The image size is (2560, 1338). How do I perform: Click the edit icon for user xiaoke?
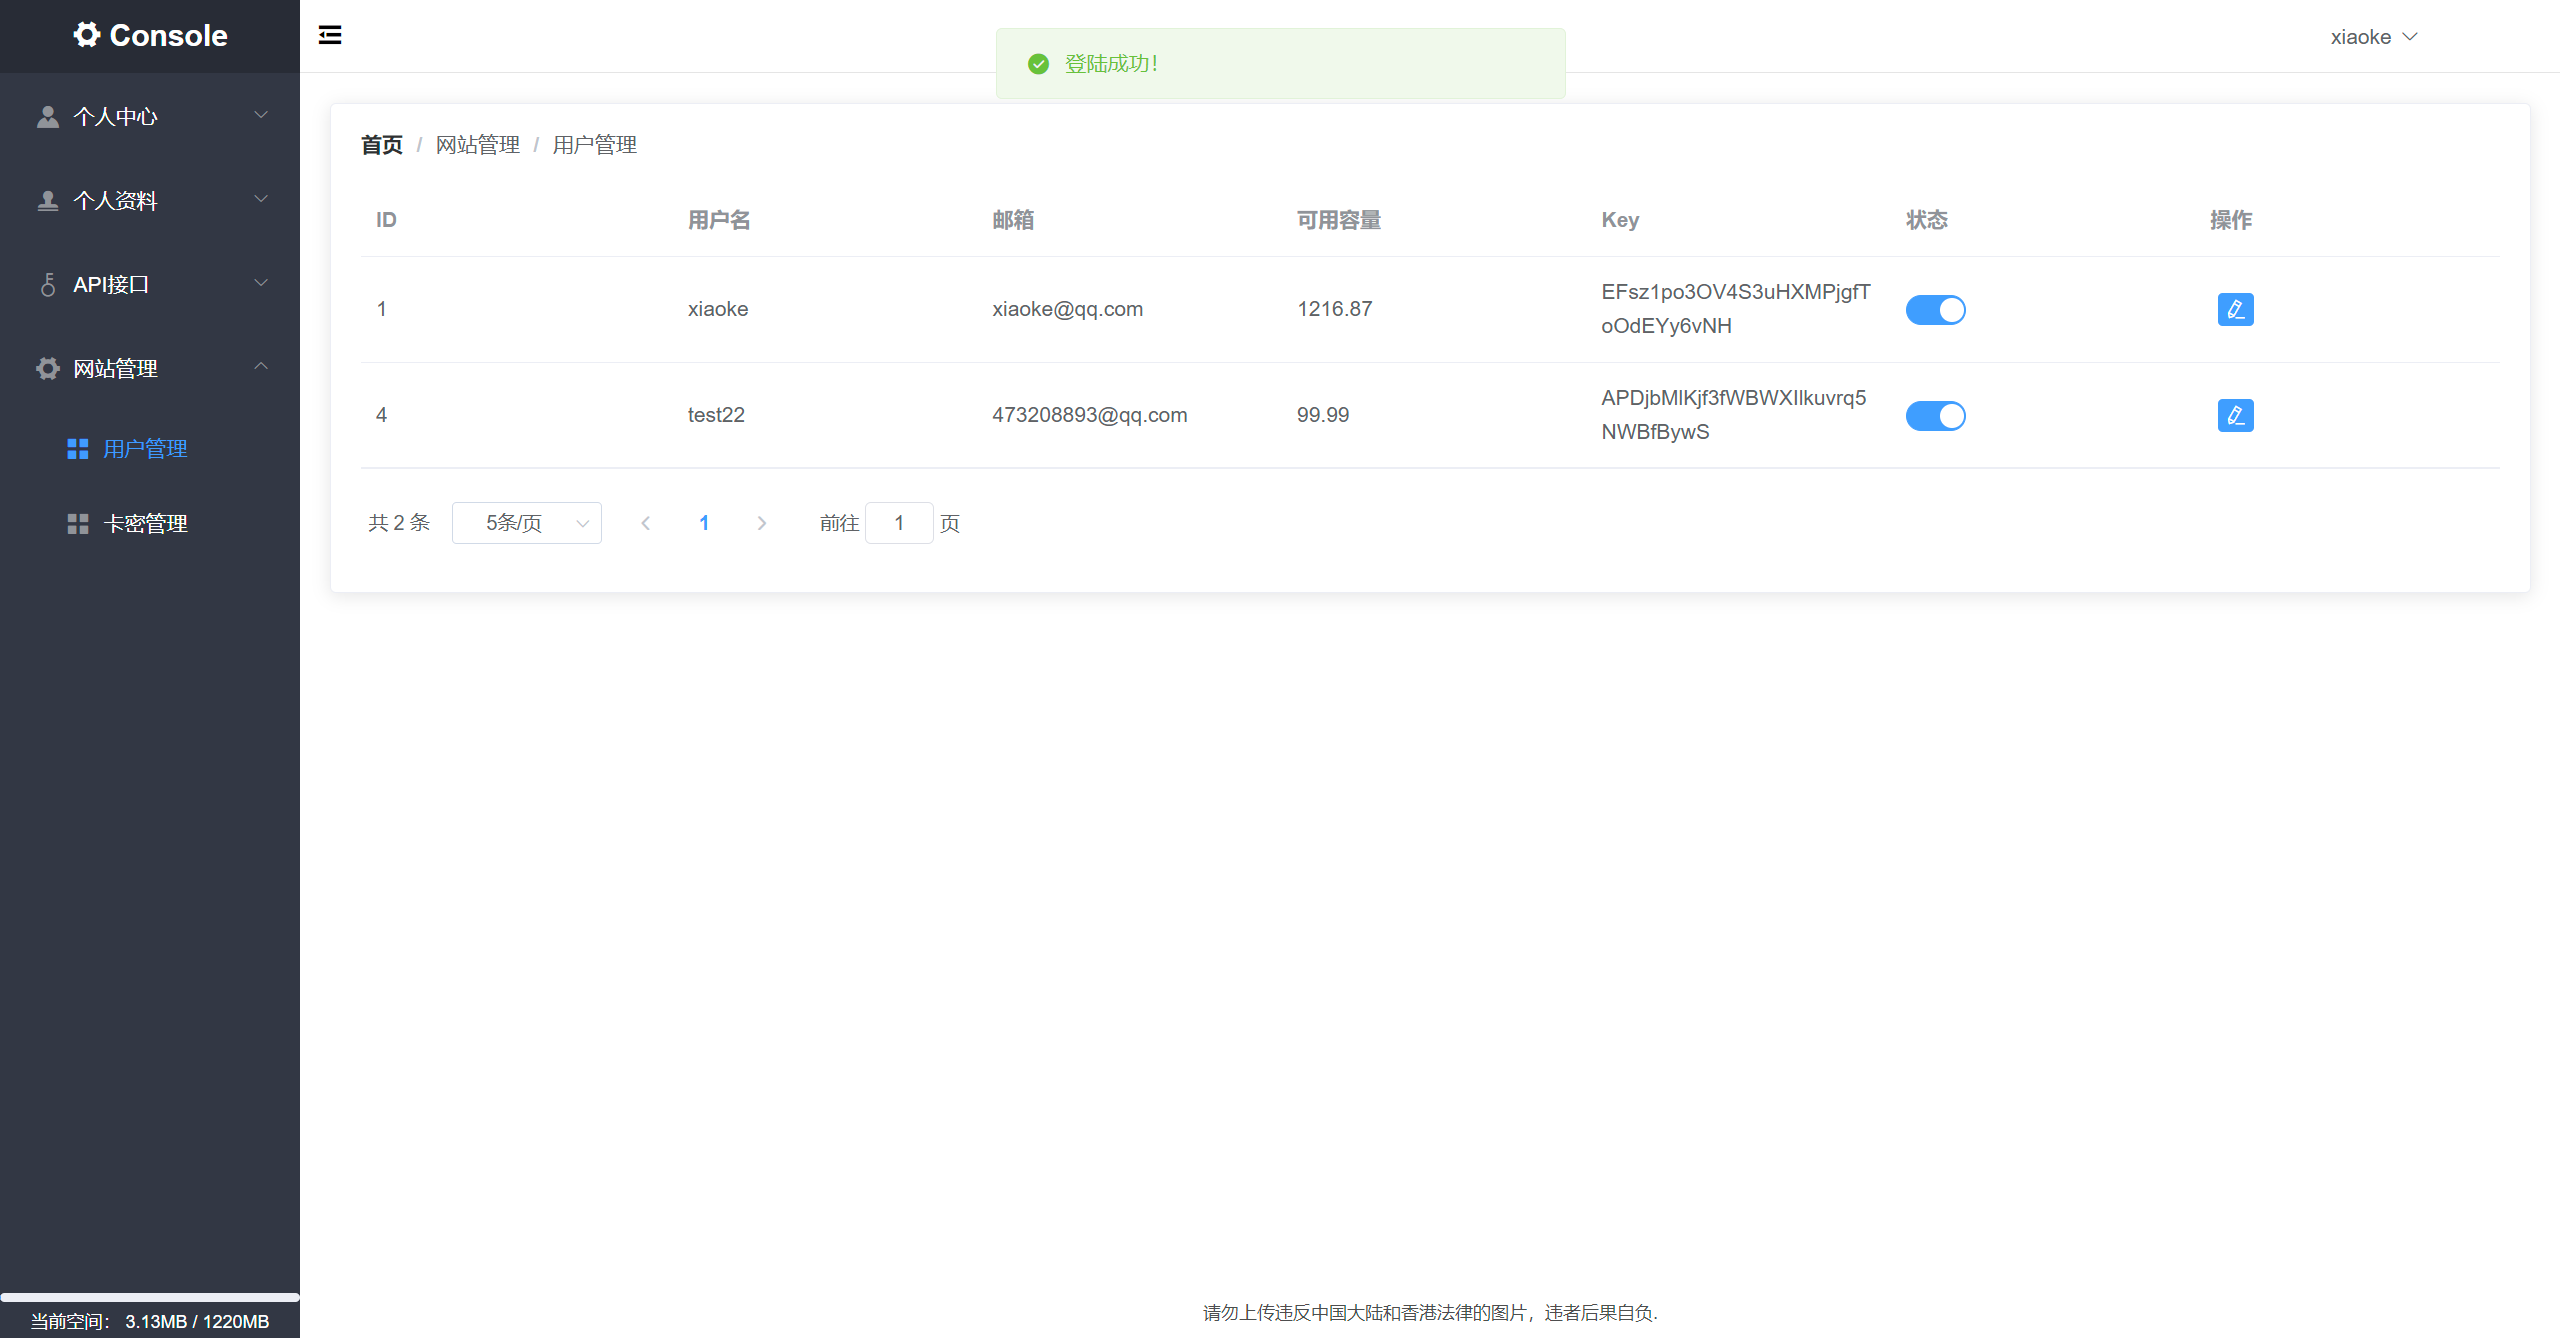[x=2235, y=310]
